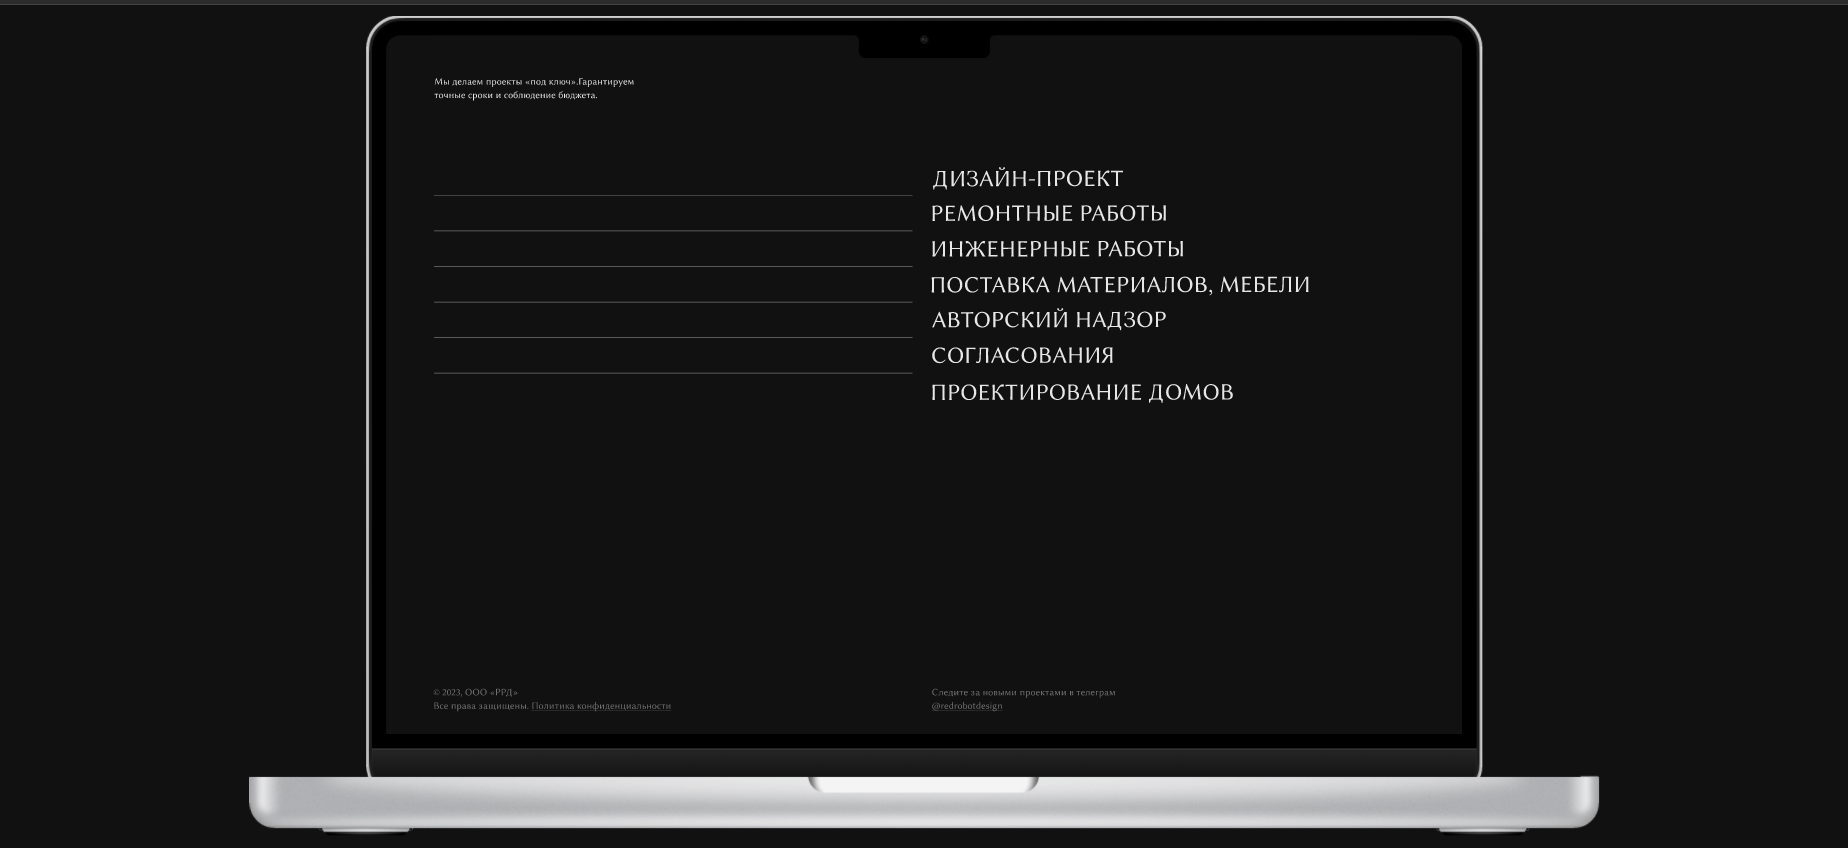Image resolution: width=1848 pixels, height=848 pixels.
Task: Click 'Следите за новыми проектами в телеграм' text
Action: click(1023, 692)
